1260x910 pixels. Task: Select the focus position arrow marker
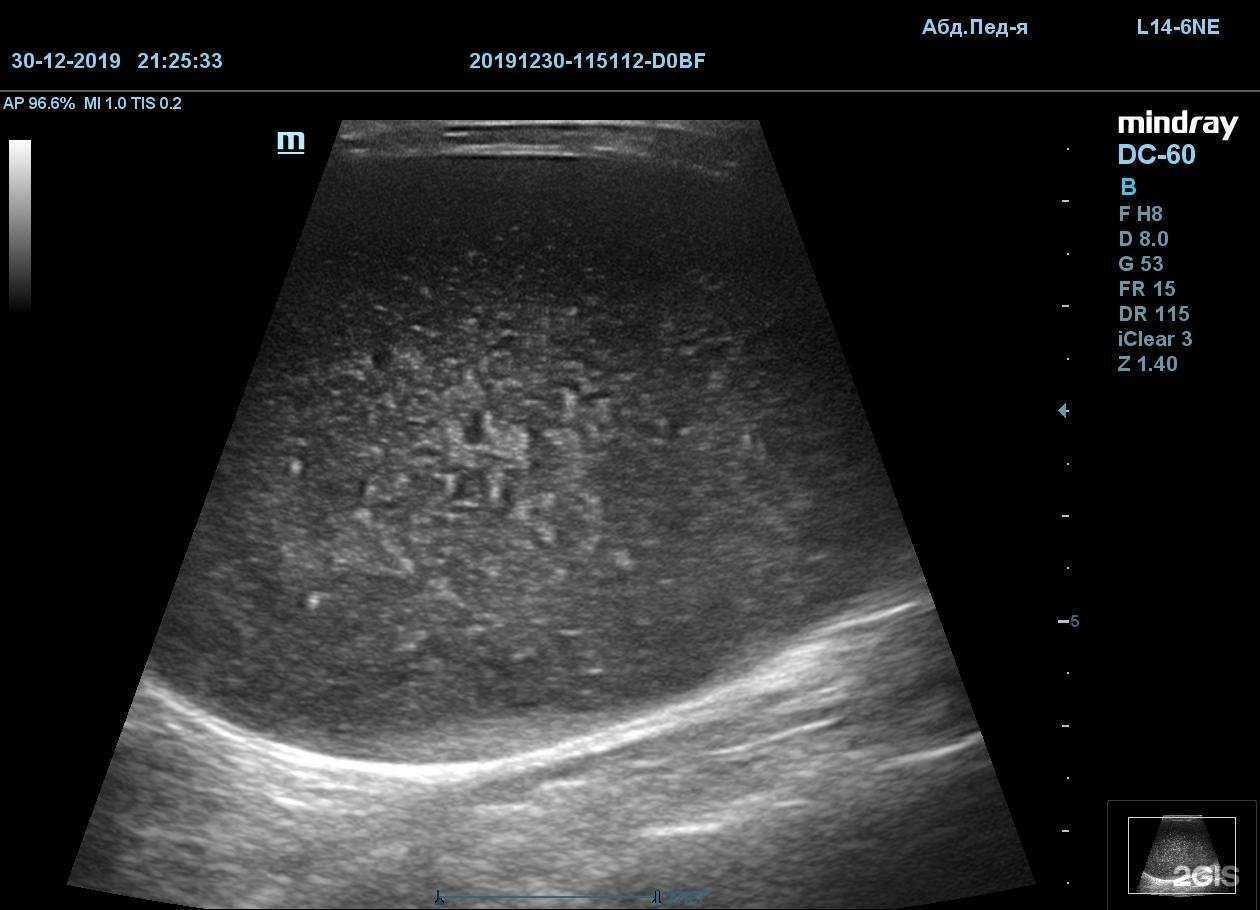coord(1062,410)
